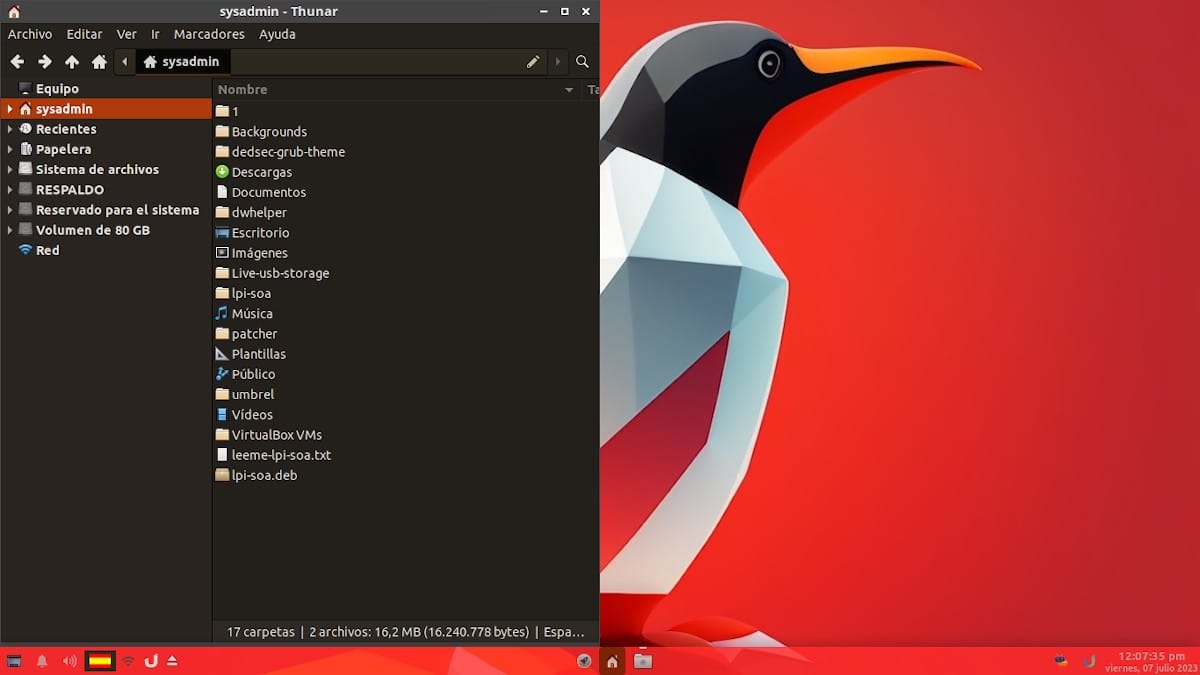Select the Música folder icon
The height and width of the screenshot is (675, 1200).
pyautogui.click(x=222, y=313)
